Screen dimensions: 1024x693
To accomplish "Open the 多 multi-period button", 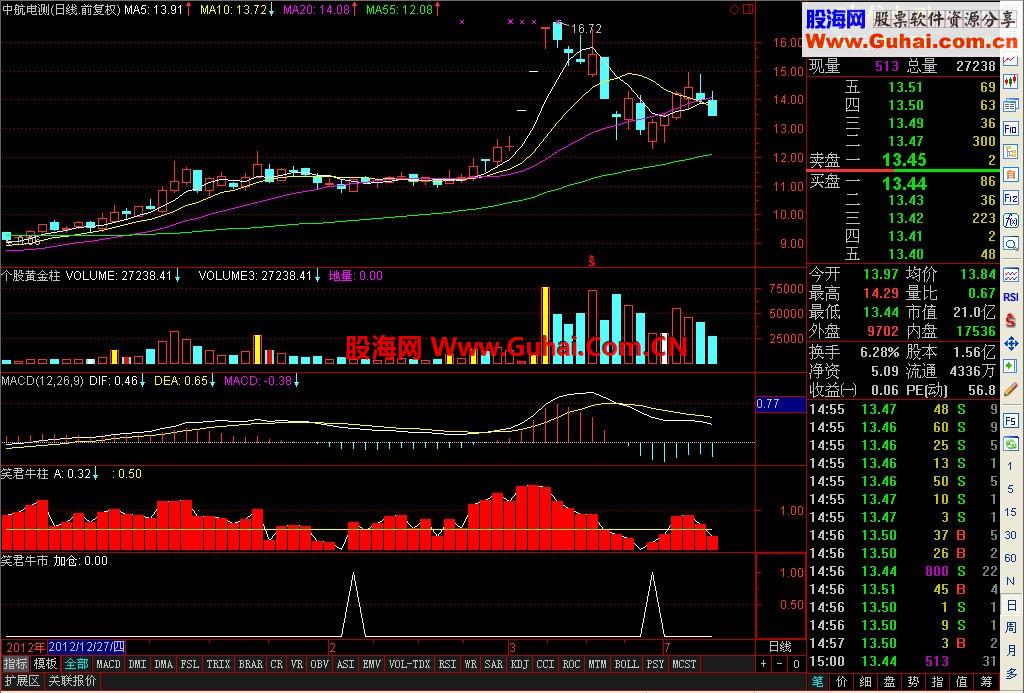I will 1011,673.
